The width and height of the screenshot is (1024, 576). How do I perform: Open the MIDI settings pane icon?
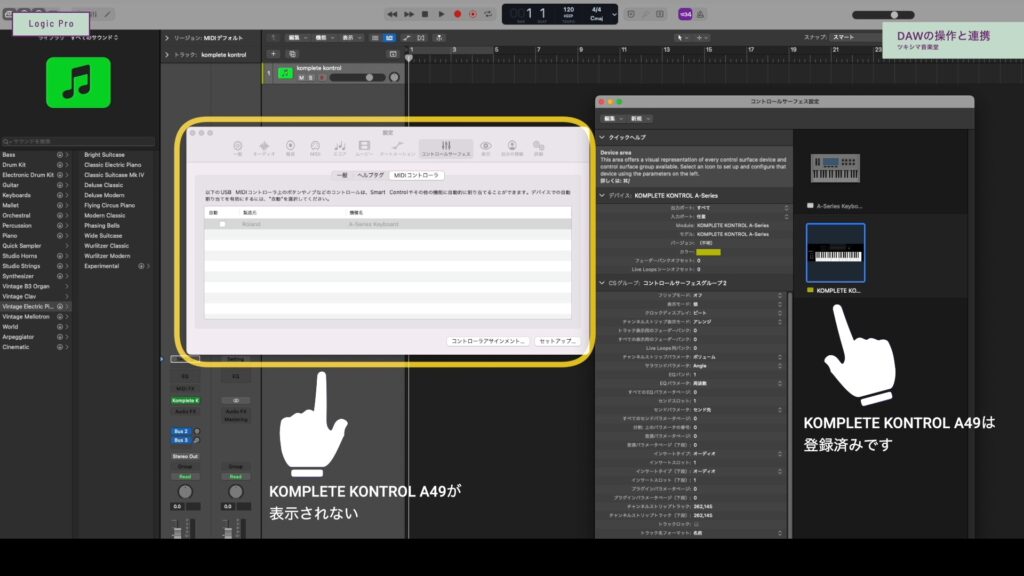tap(315, 148)
